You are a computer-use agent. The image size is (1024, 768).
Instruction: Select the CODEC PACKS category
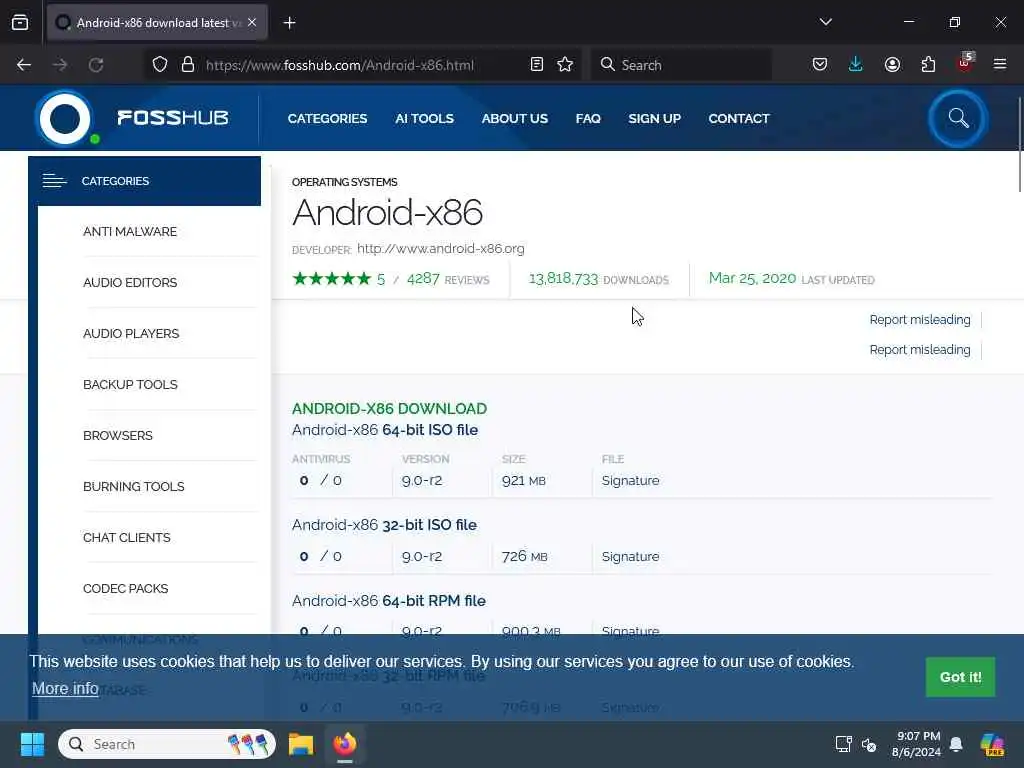pyautogui.click(x=125, y=588)
